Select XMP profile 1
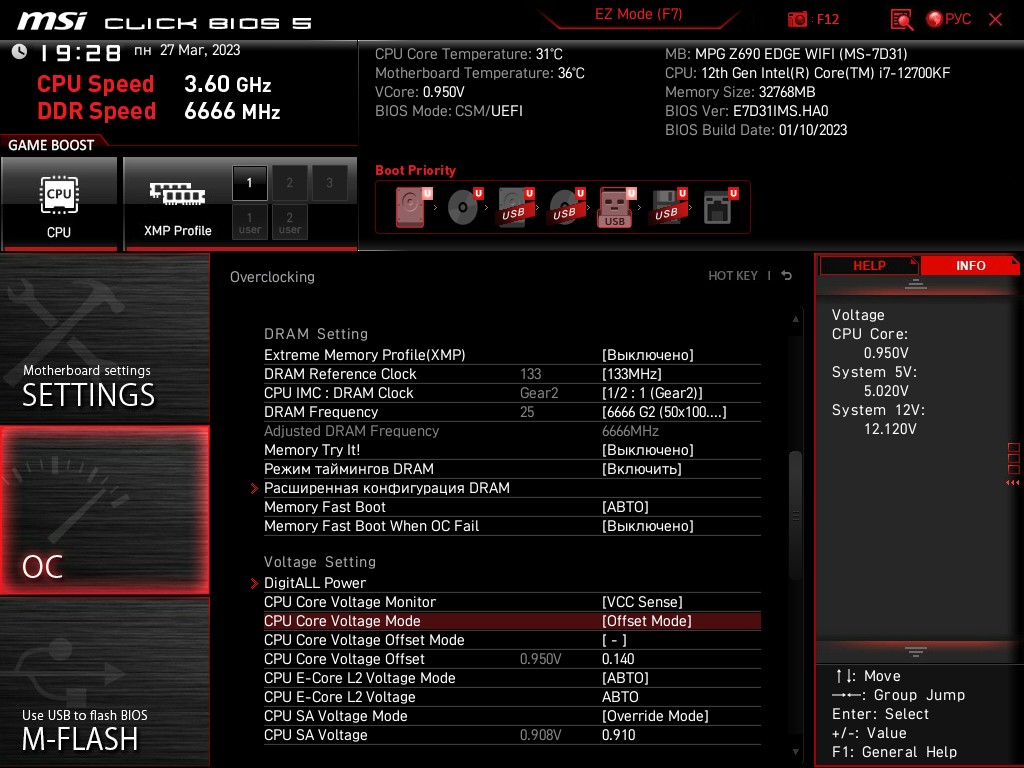The image size is (1024, 768). point(249,183)
